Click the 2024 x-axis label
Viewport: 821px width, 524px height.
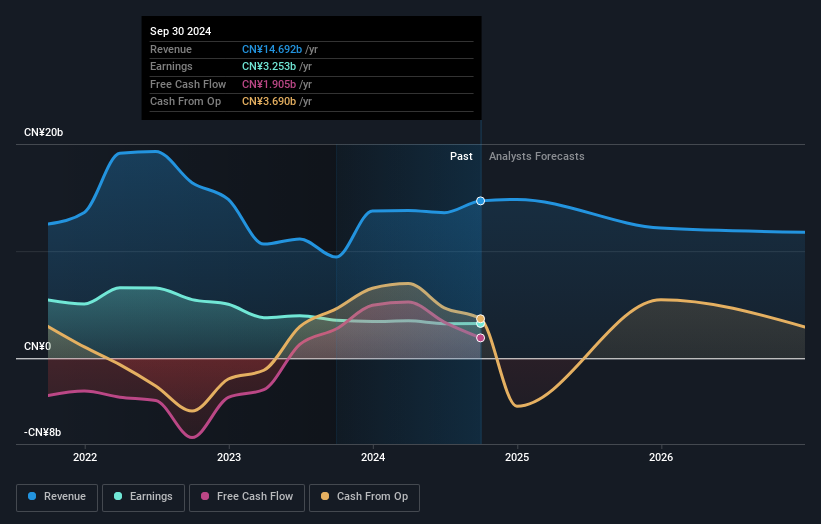(x=373, y=457)
